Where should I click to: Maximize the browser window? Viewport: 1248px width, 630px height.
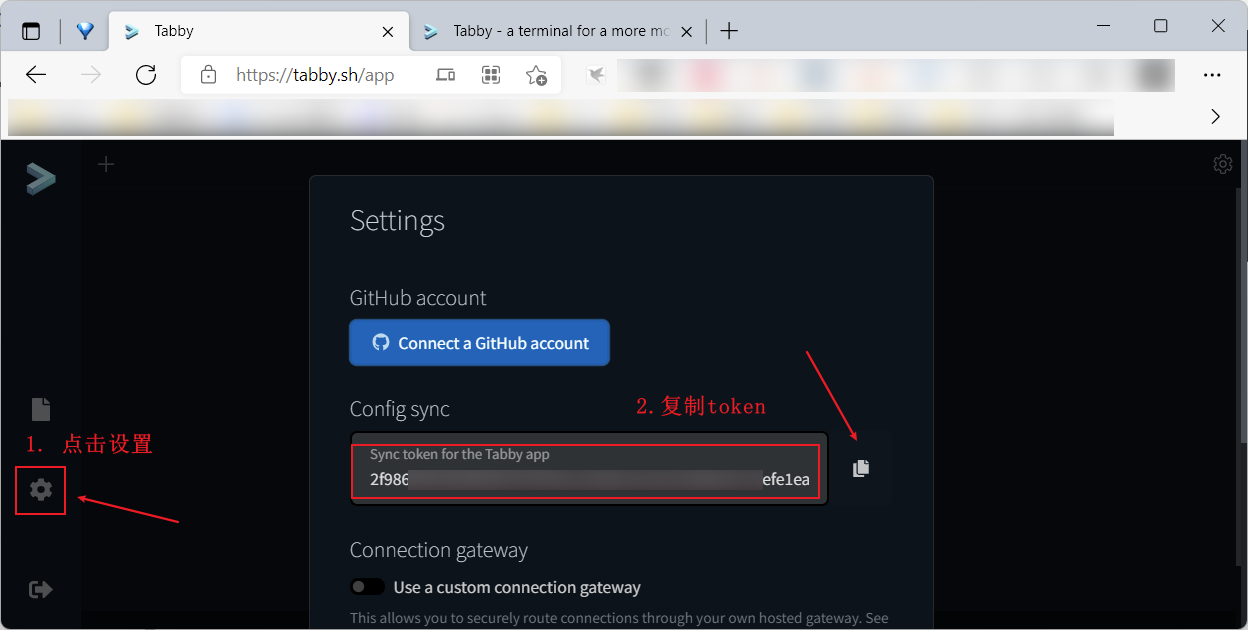coord(1160,27)
